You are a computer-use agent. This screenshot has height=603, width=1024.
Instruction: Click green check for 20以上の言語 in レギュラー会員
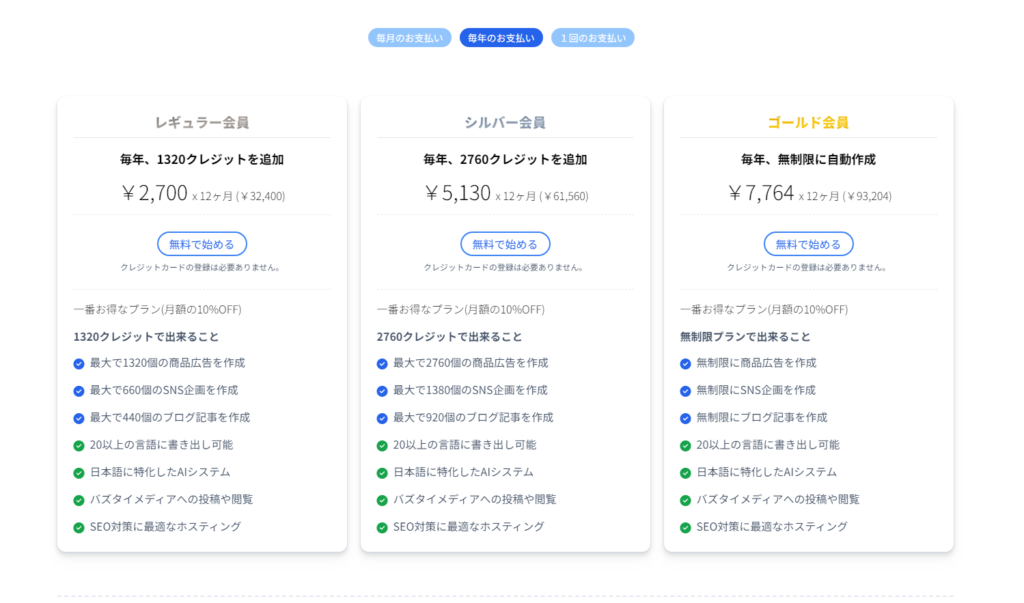pyautogui.click(x=79, y=446)
